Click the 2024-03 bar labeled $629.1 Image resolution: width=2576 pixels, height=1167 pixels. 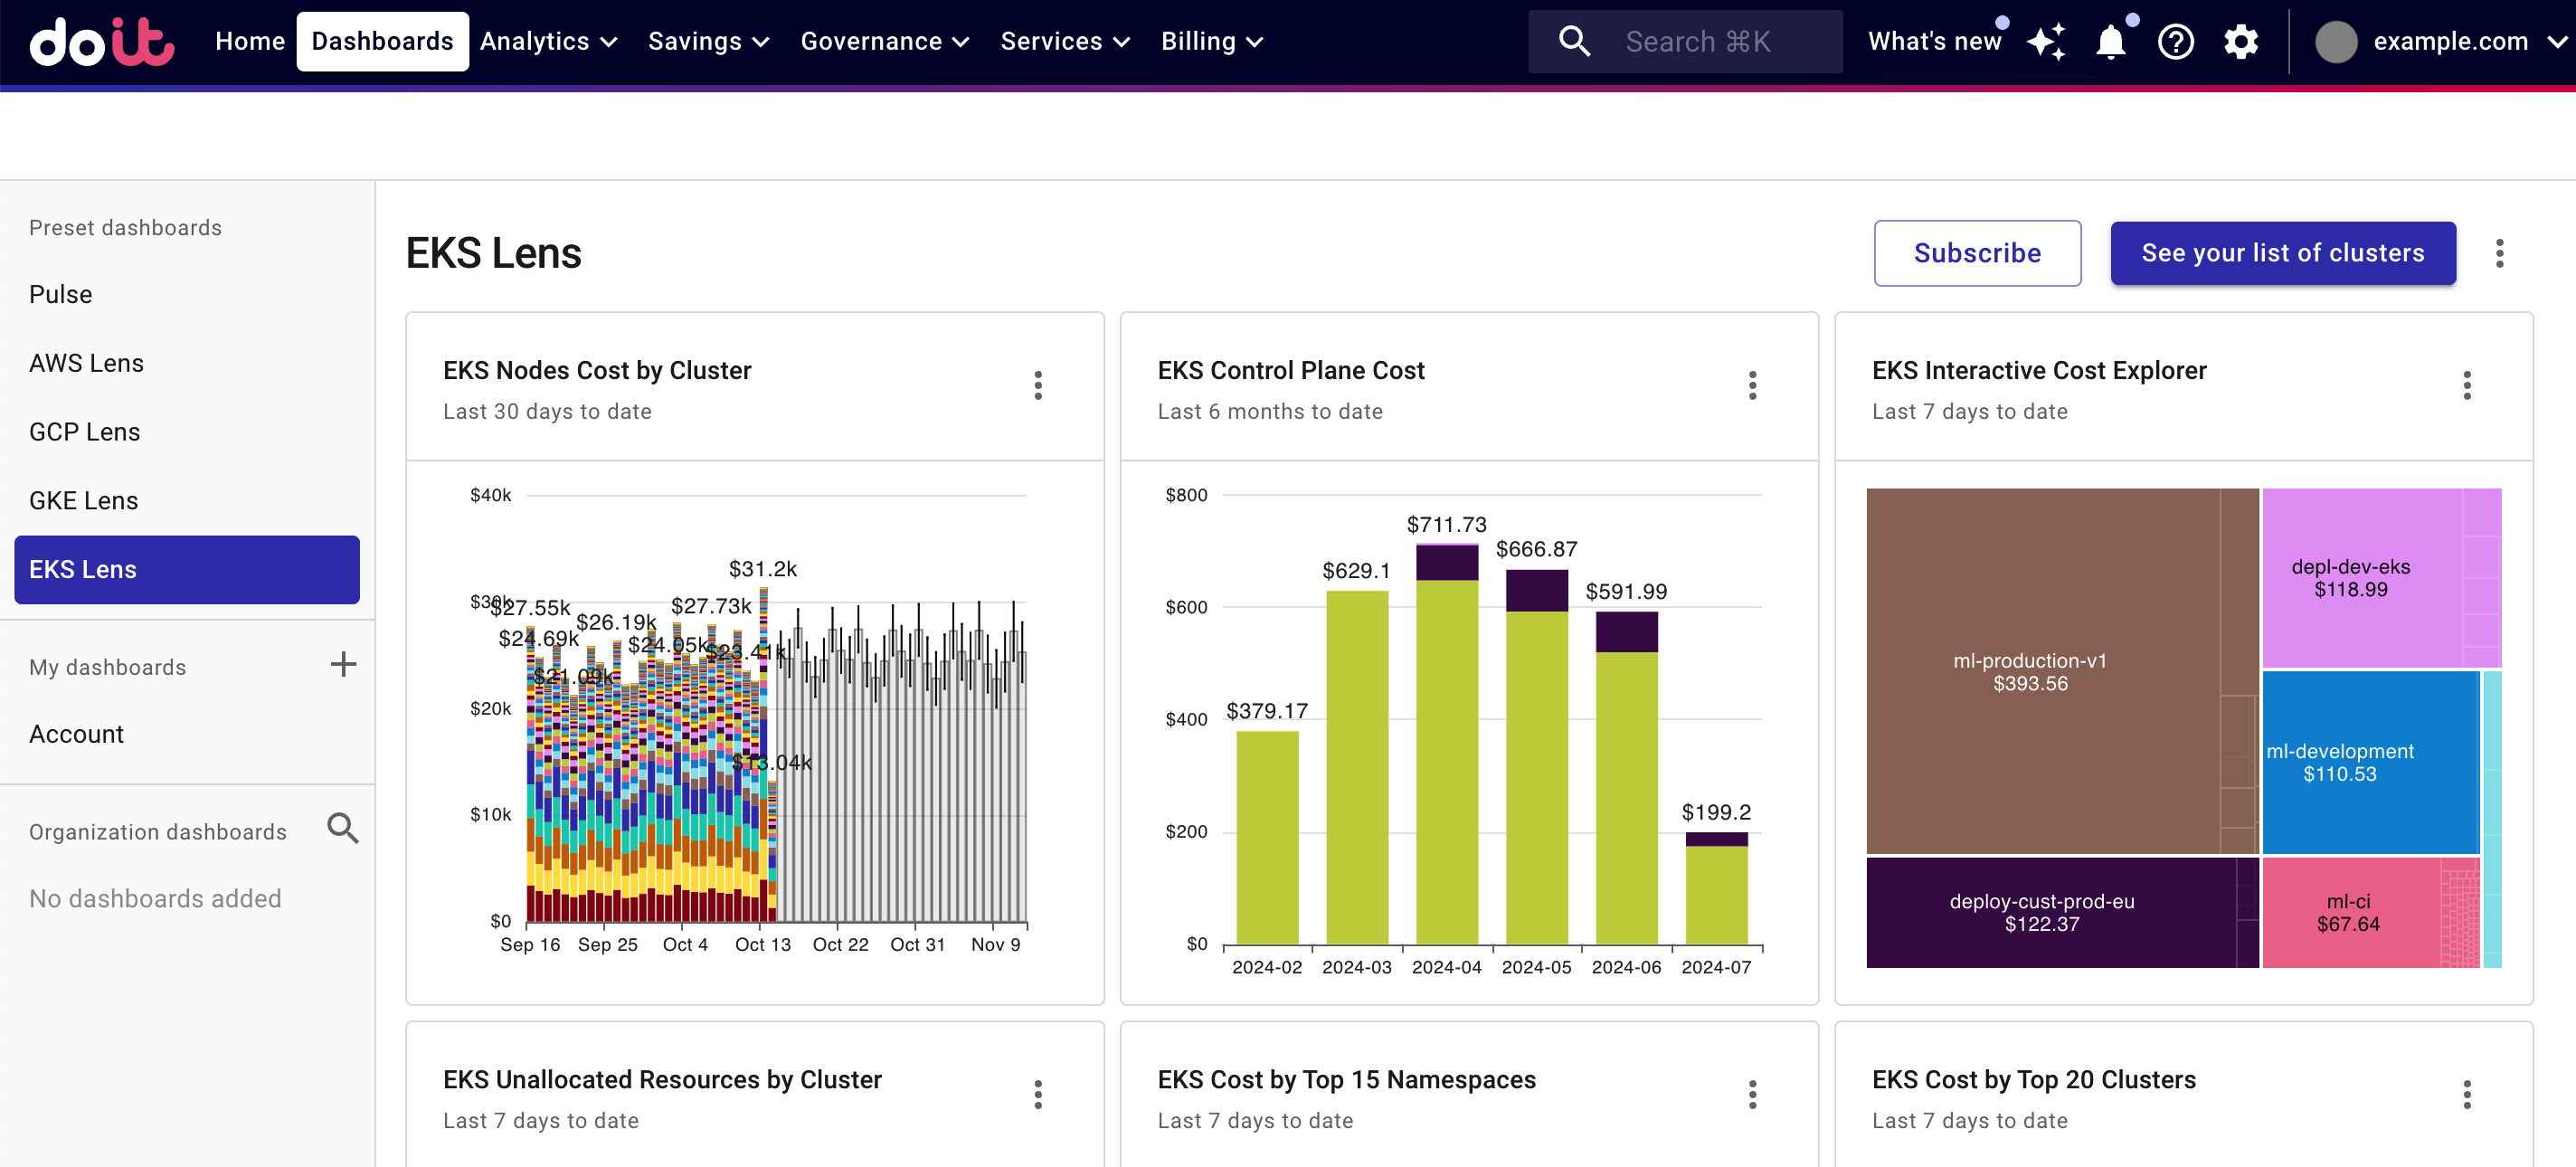click(1356, 767)
